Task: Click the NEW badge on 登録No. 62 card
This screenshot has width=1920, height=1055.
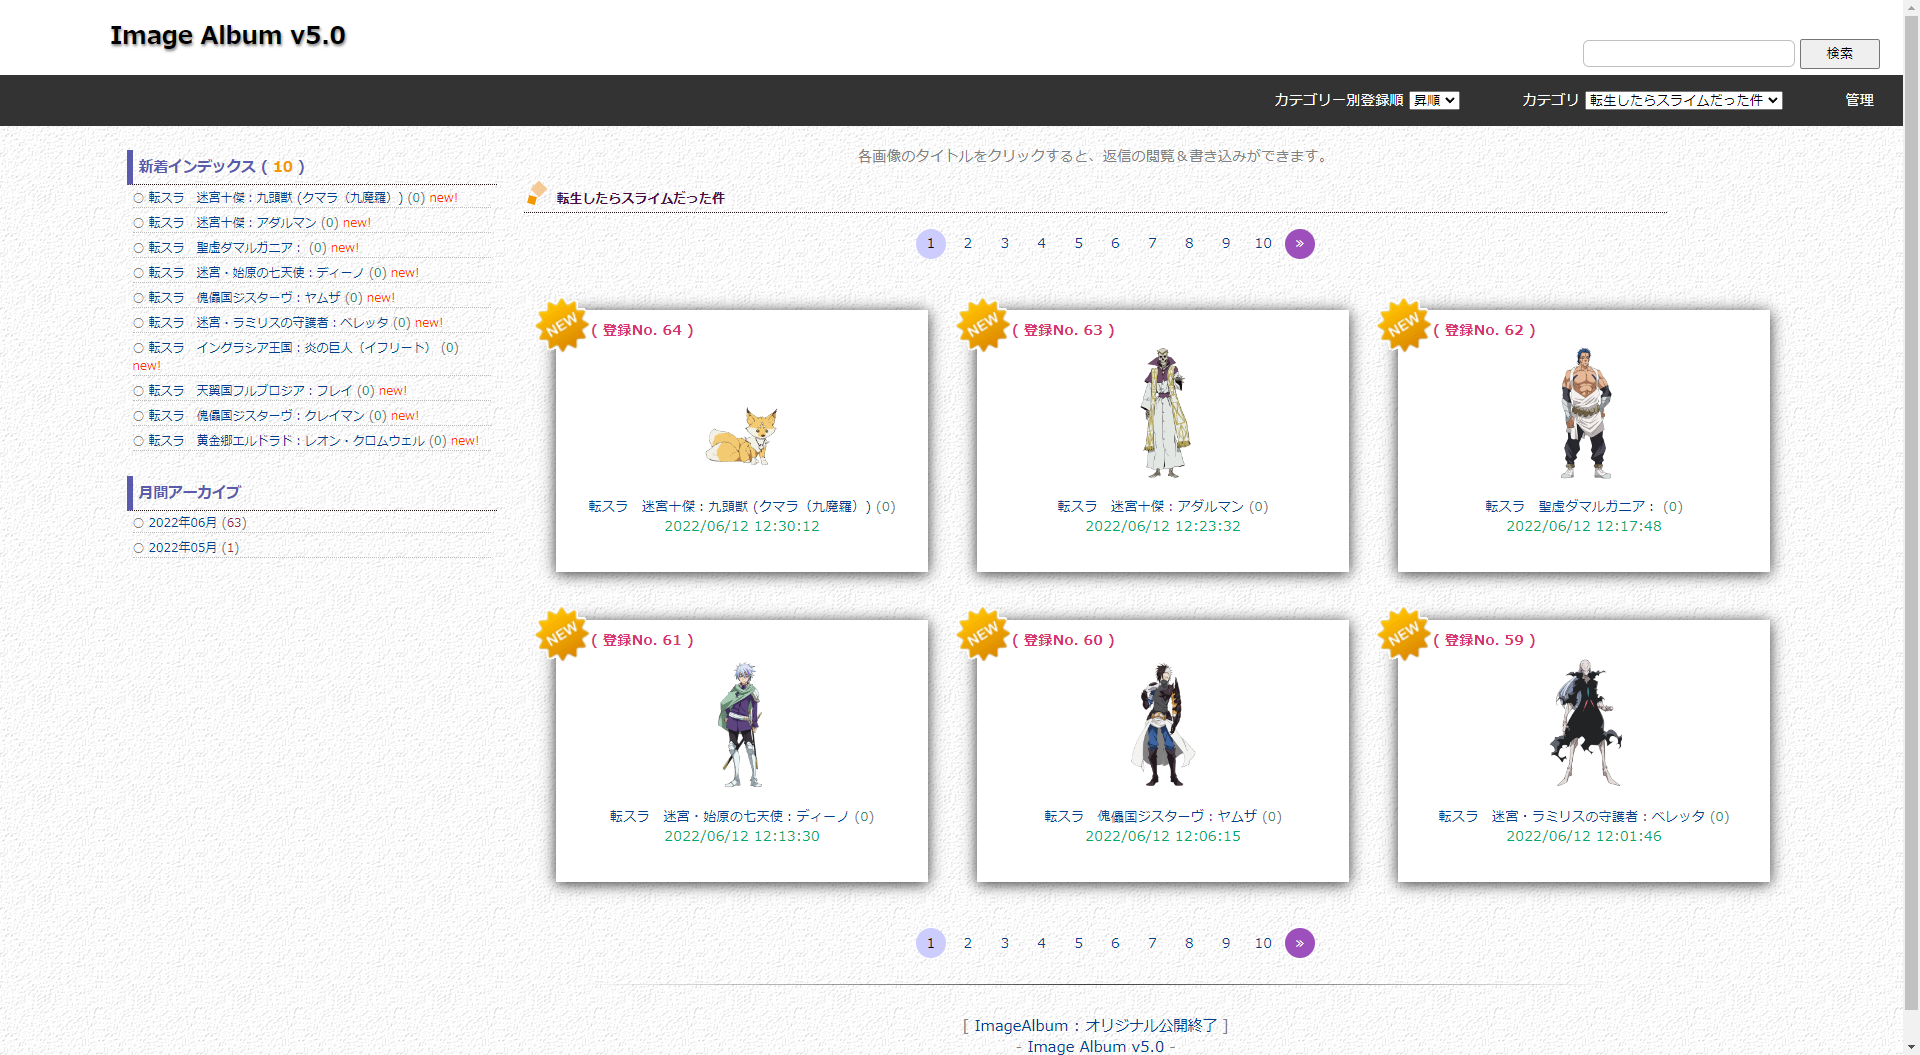Action: [1404, 325]
